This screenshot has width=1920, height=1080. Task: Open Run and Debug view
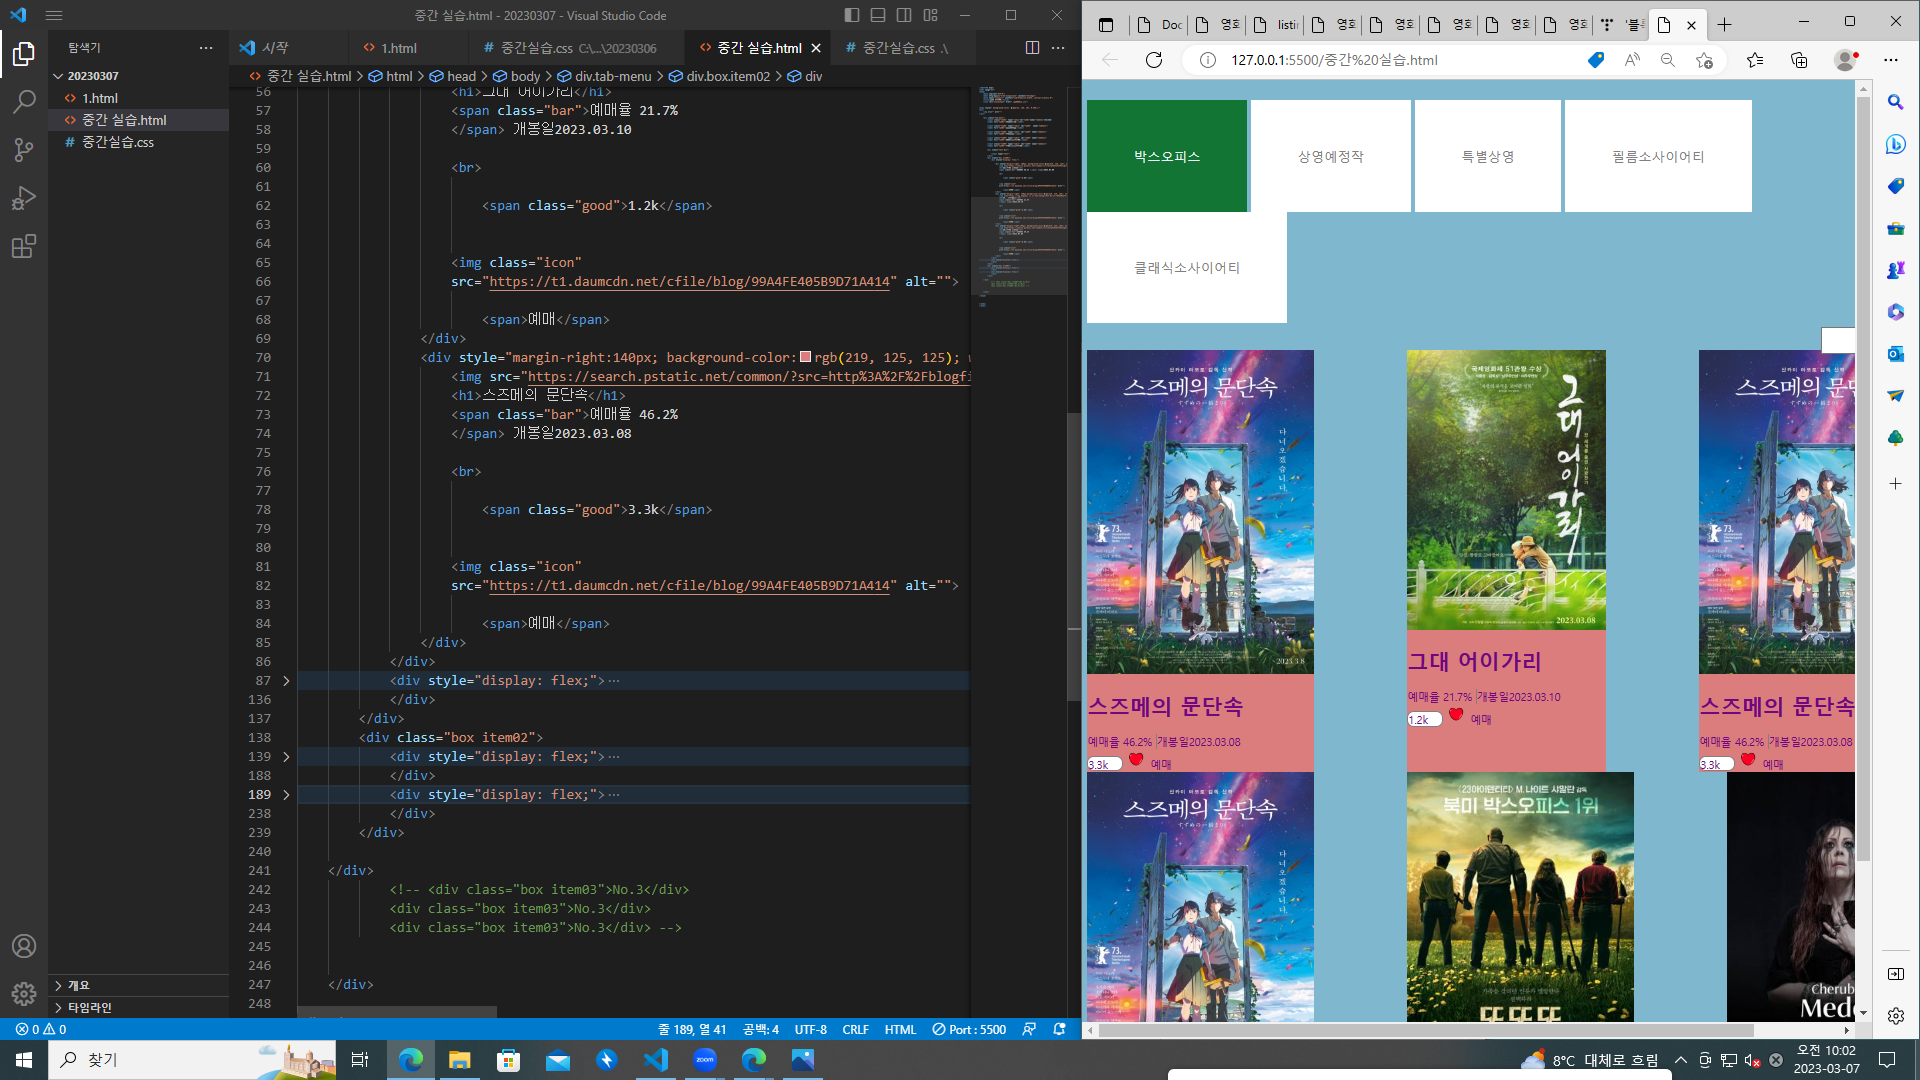pyautogui.click(x=24, y=198)
